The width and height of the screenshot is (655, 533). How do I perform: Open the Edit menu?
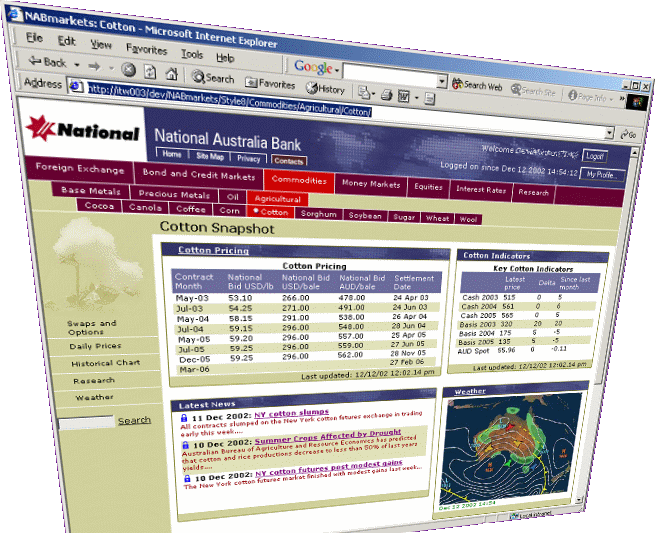pos(67,41)
